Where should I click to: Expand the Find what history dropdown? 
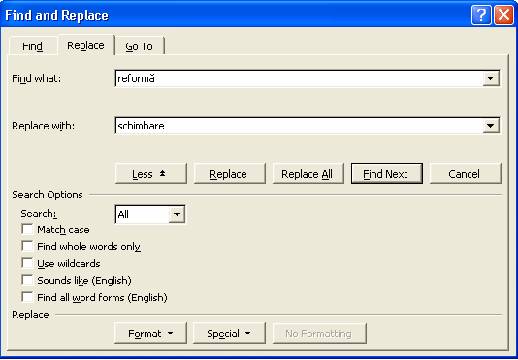point(491,78)
